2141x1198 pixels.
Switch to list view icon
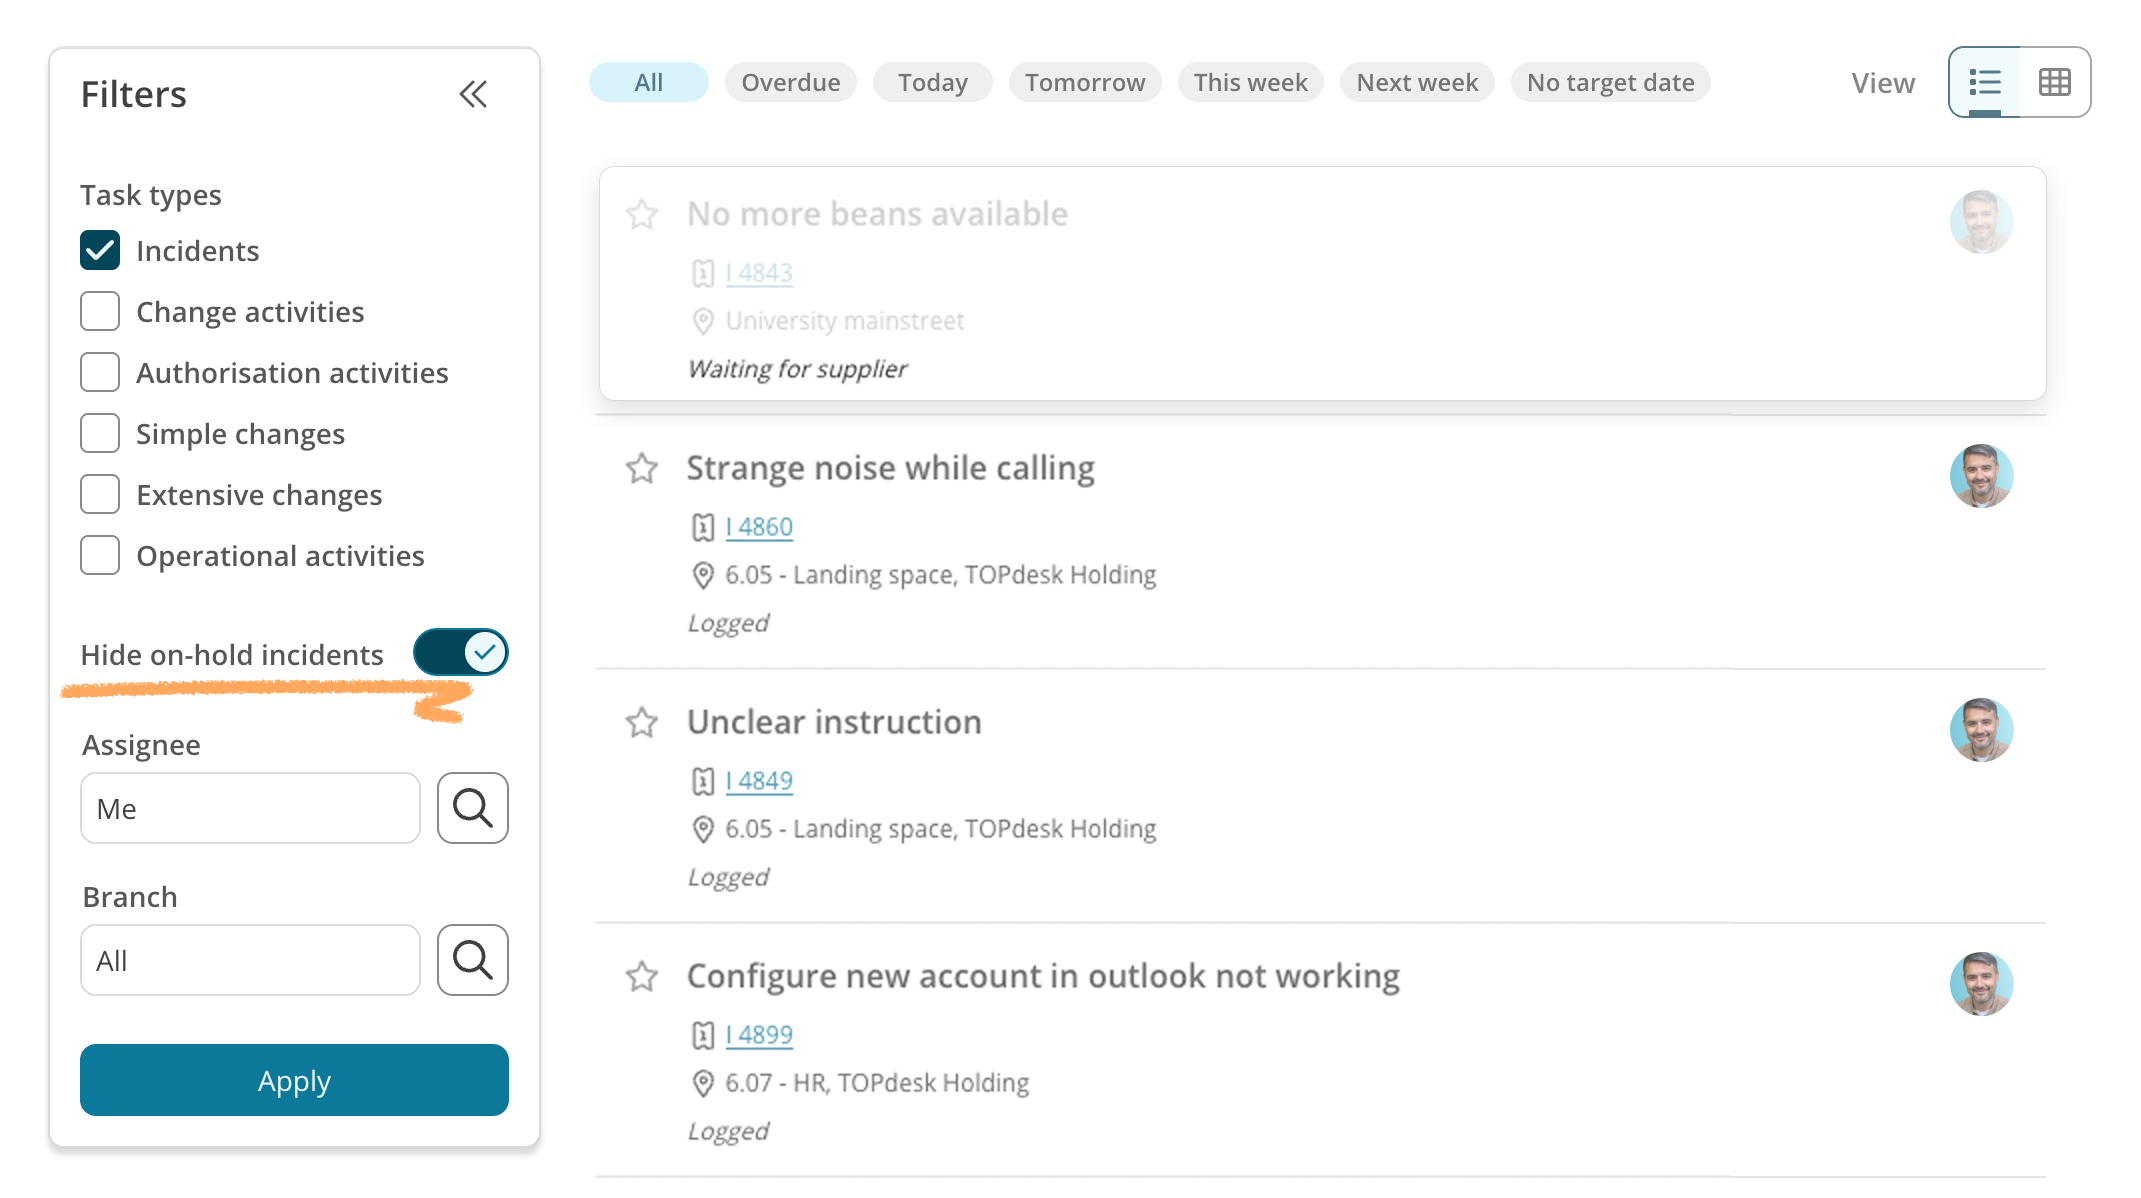tap(1985, 82)
